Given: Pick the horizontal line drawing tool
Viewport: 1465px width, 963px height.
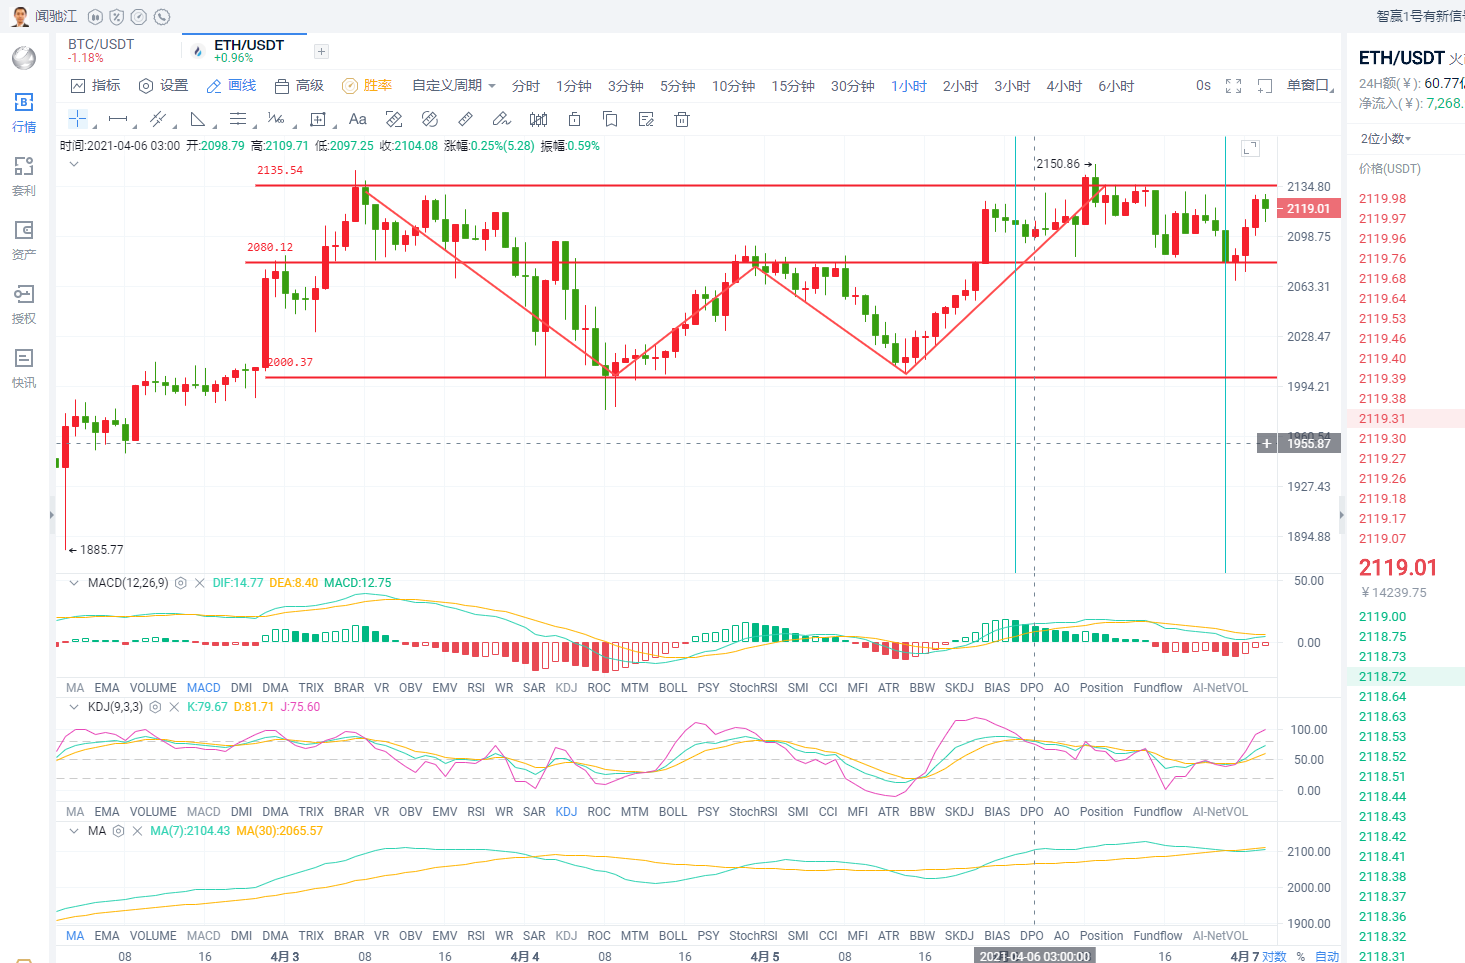Looking at the screenshot, I should point(118,119).
